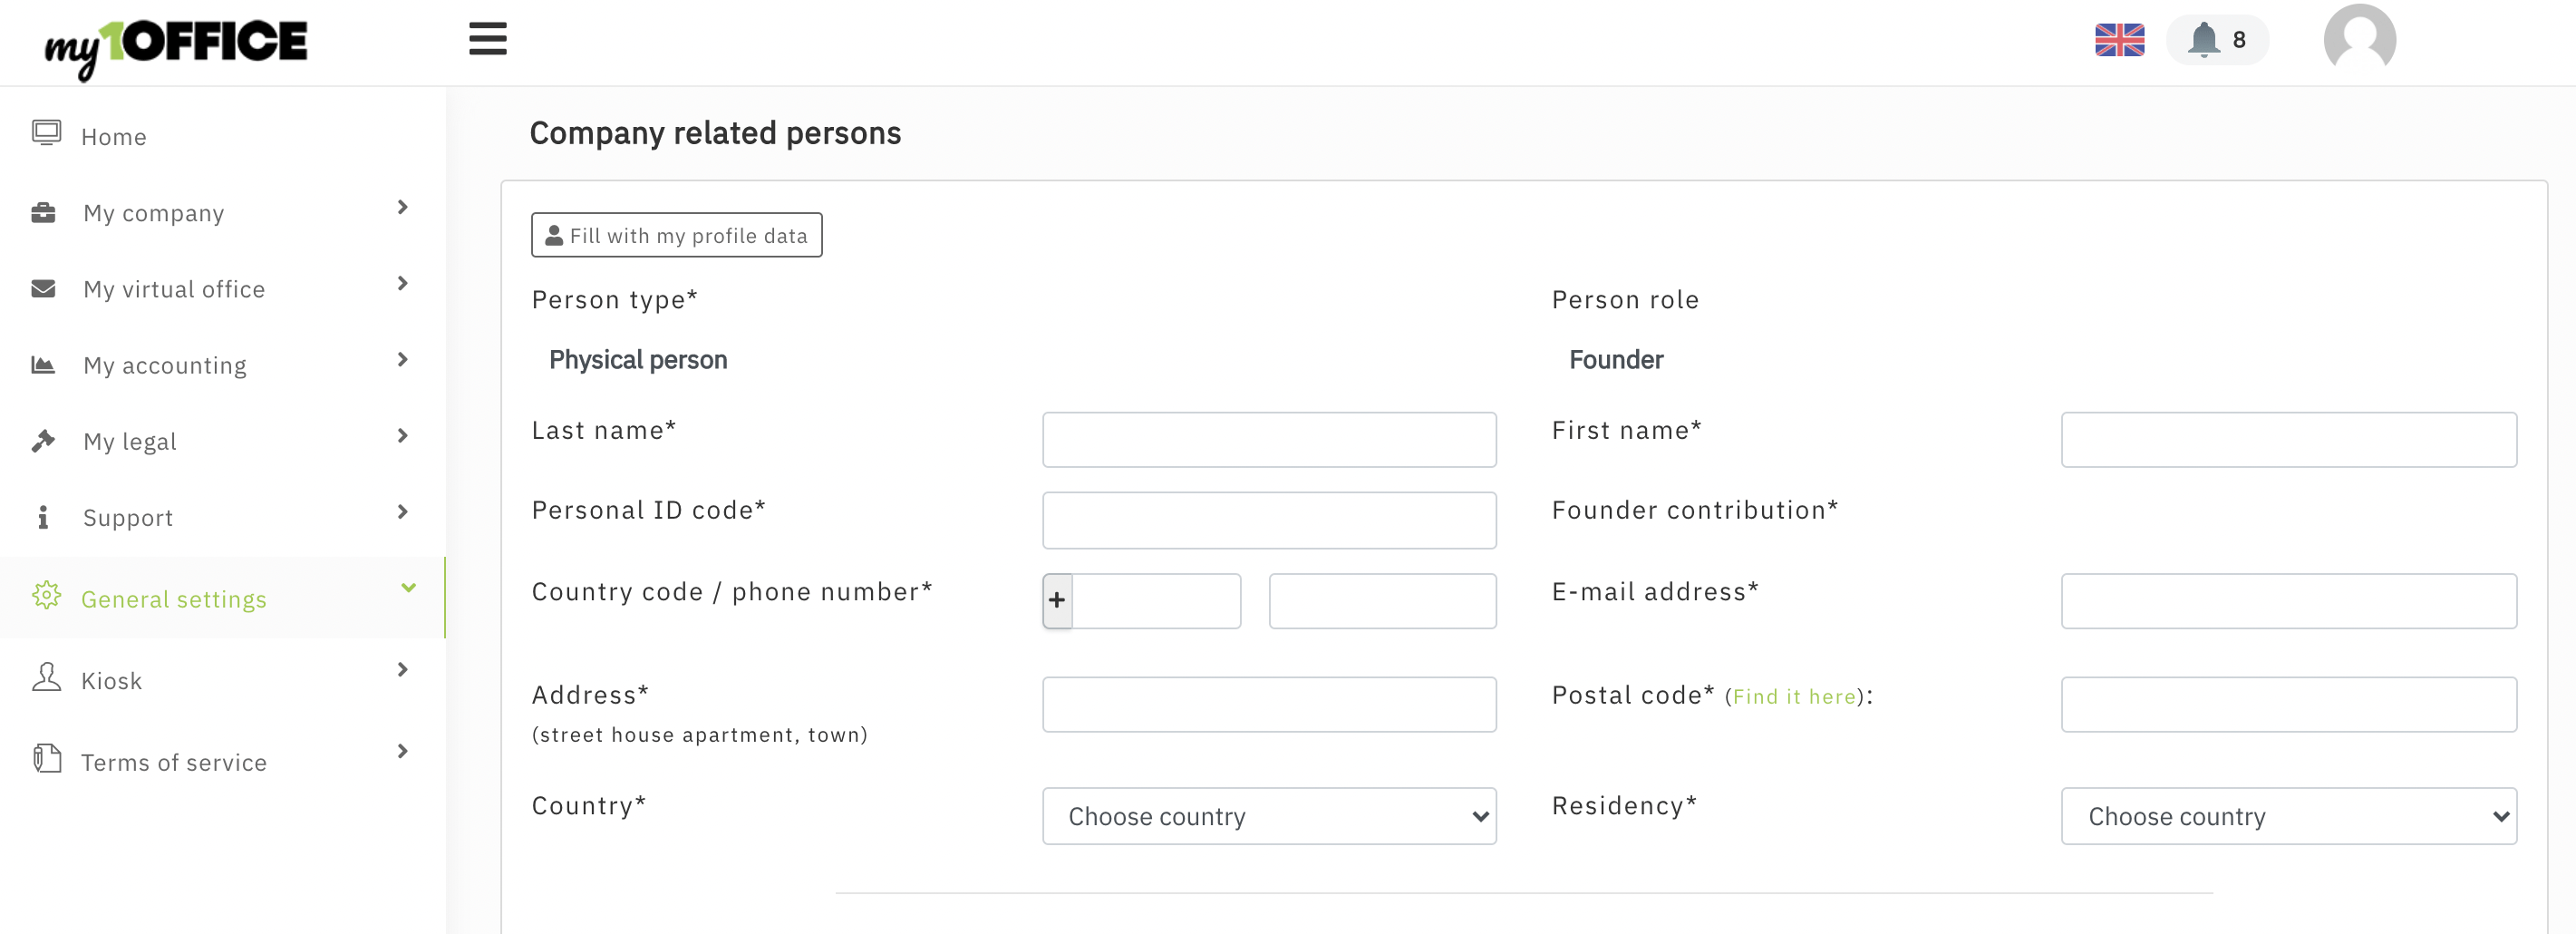Click the General settings gear icon
Screen dimensions: 2576x934
(46, 596)
